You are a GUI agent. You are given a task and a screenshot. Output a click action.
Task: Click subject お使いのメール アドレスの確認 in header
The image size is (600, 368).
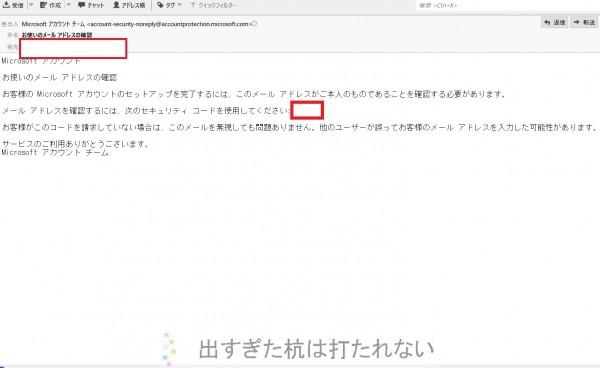57,35
